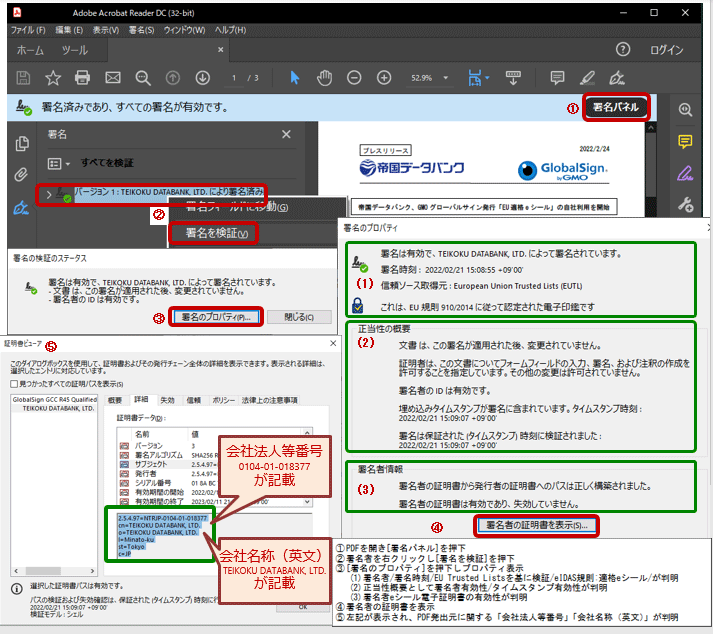
Task: Click scroll-down arrow of certificate data list
Action: click(307, 502)
